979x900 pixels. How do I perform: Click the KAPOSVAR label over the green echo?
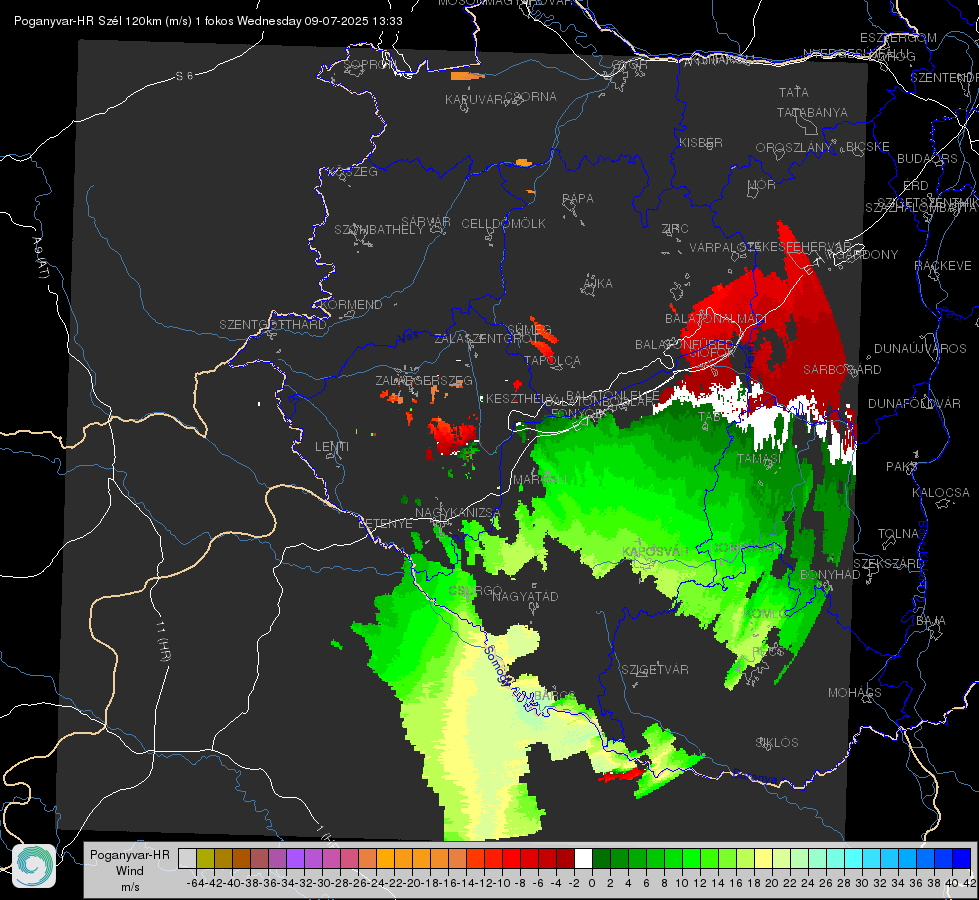pos(655,551)
